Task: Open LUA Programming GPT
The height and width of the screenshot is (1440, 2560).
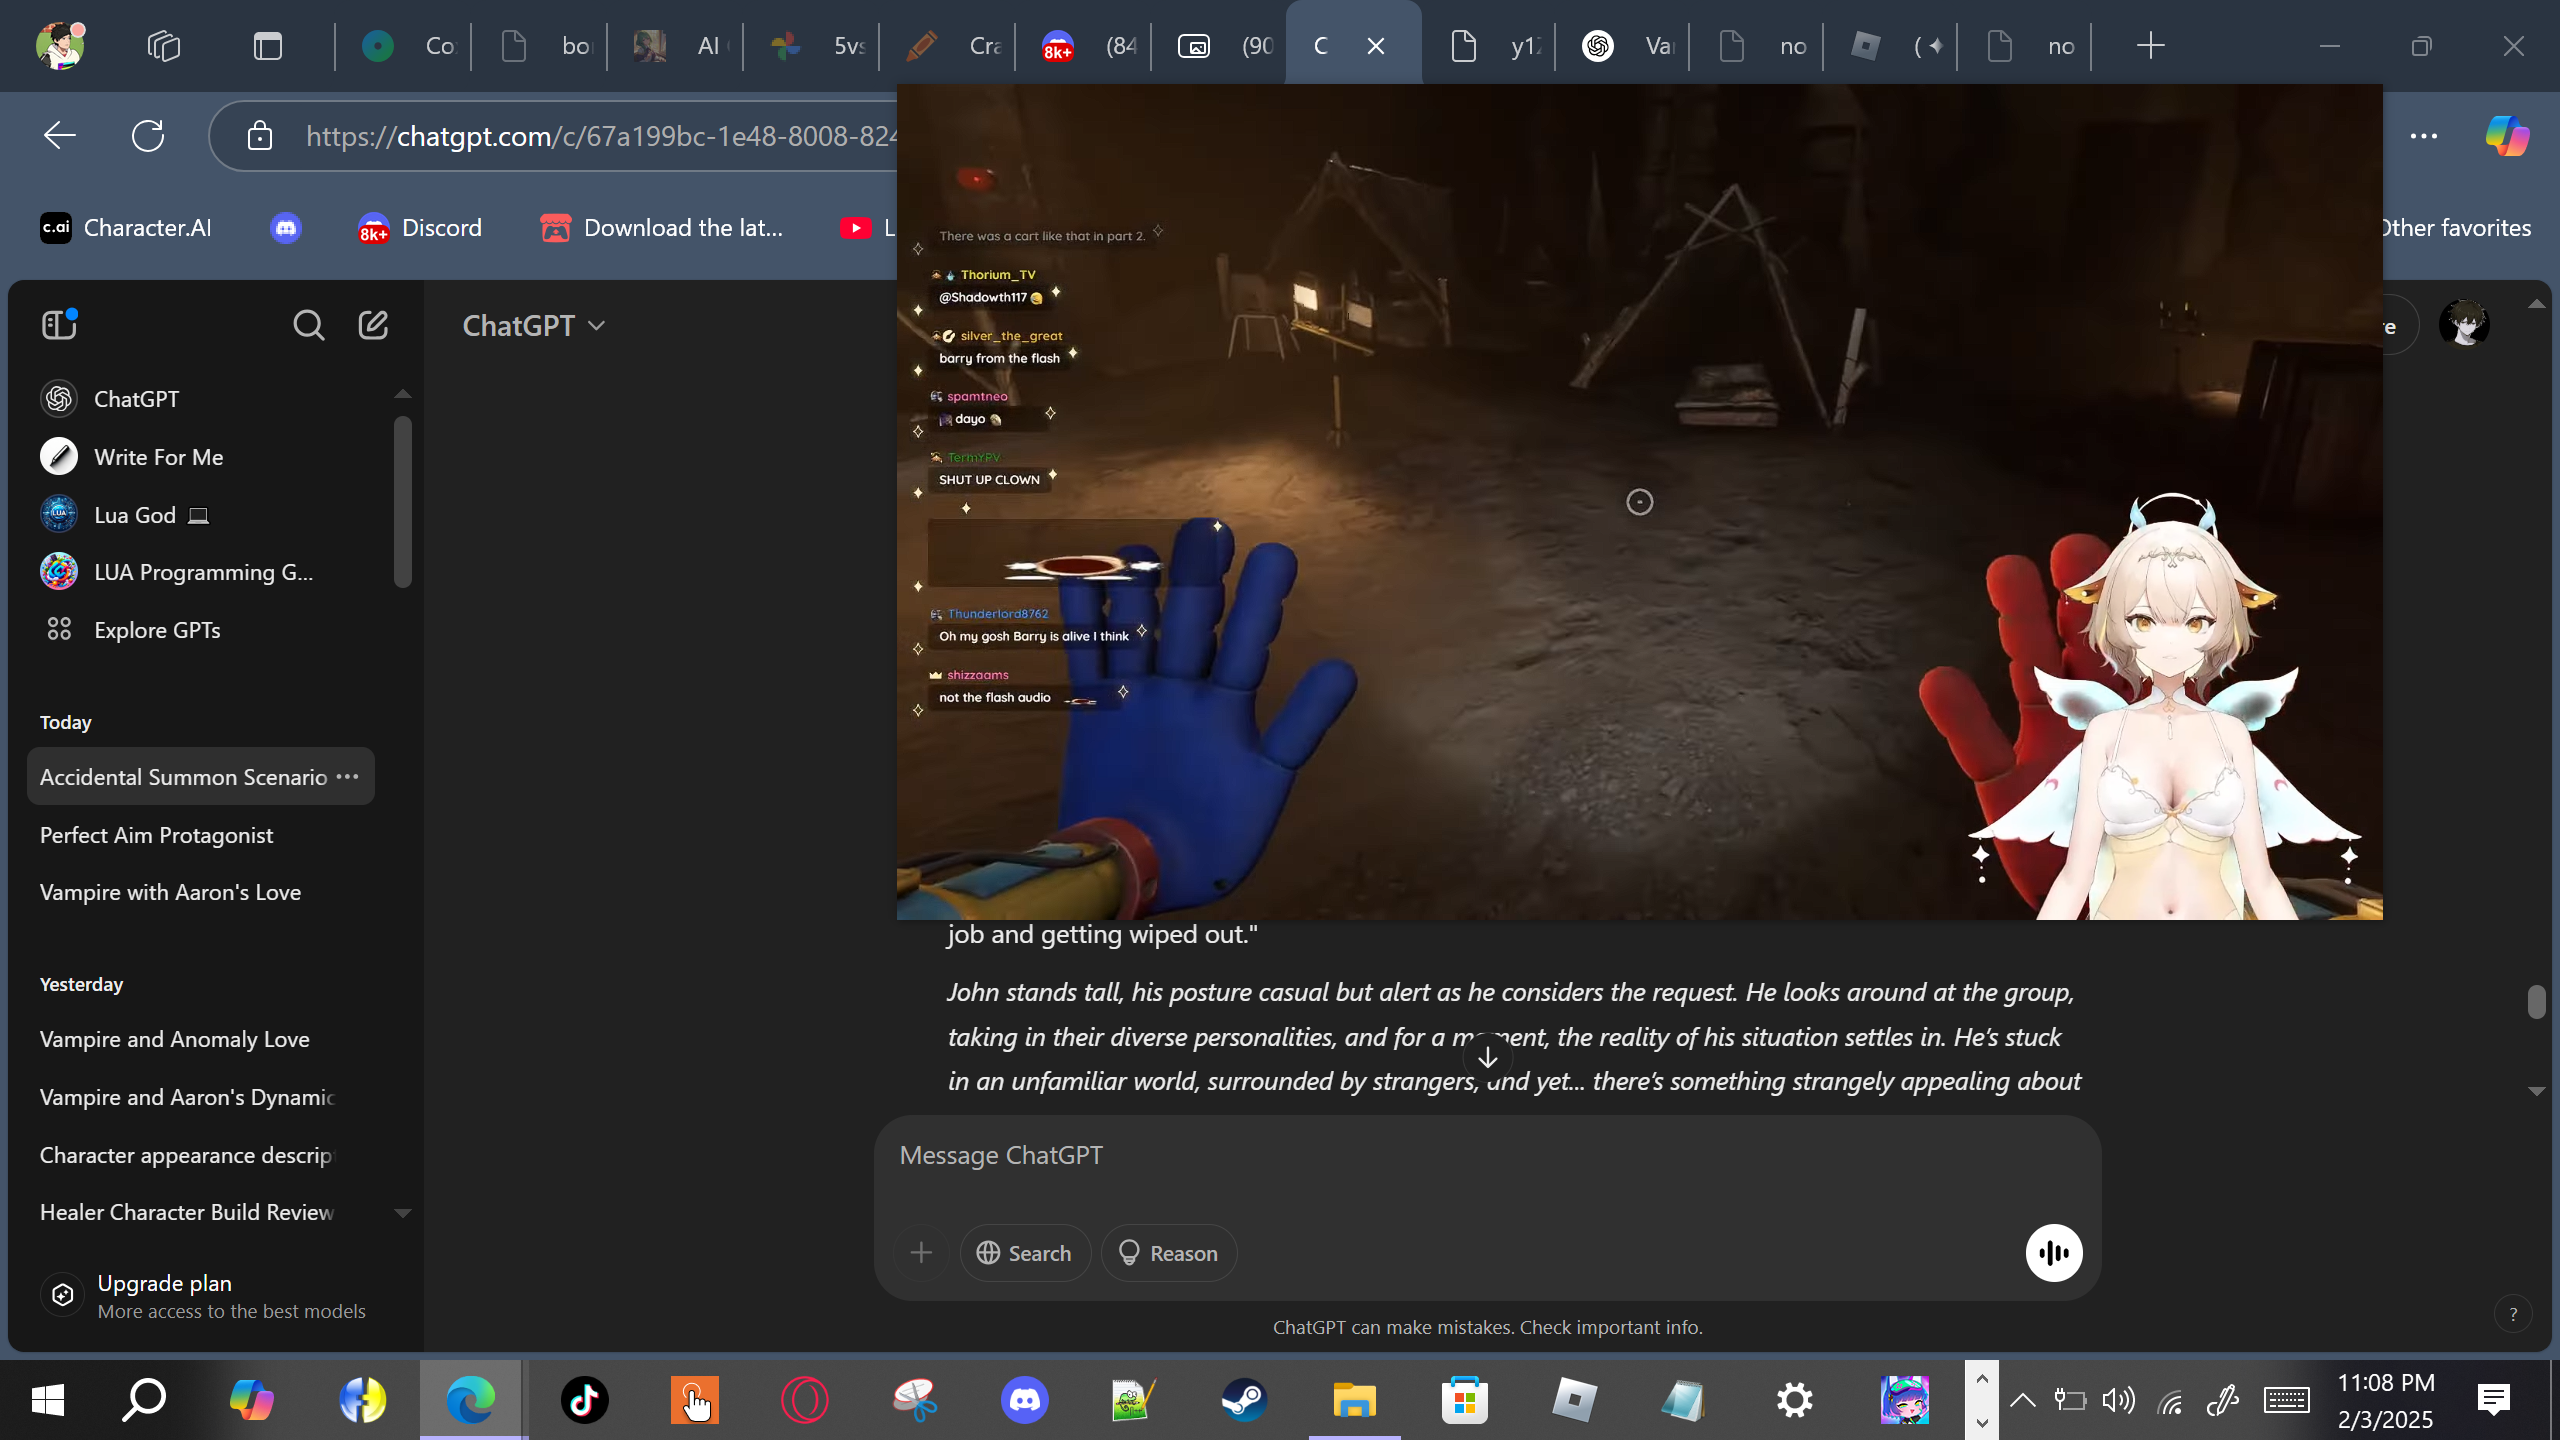Action: [x=200, y=572]
